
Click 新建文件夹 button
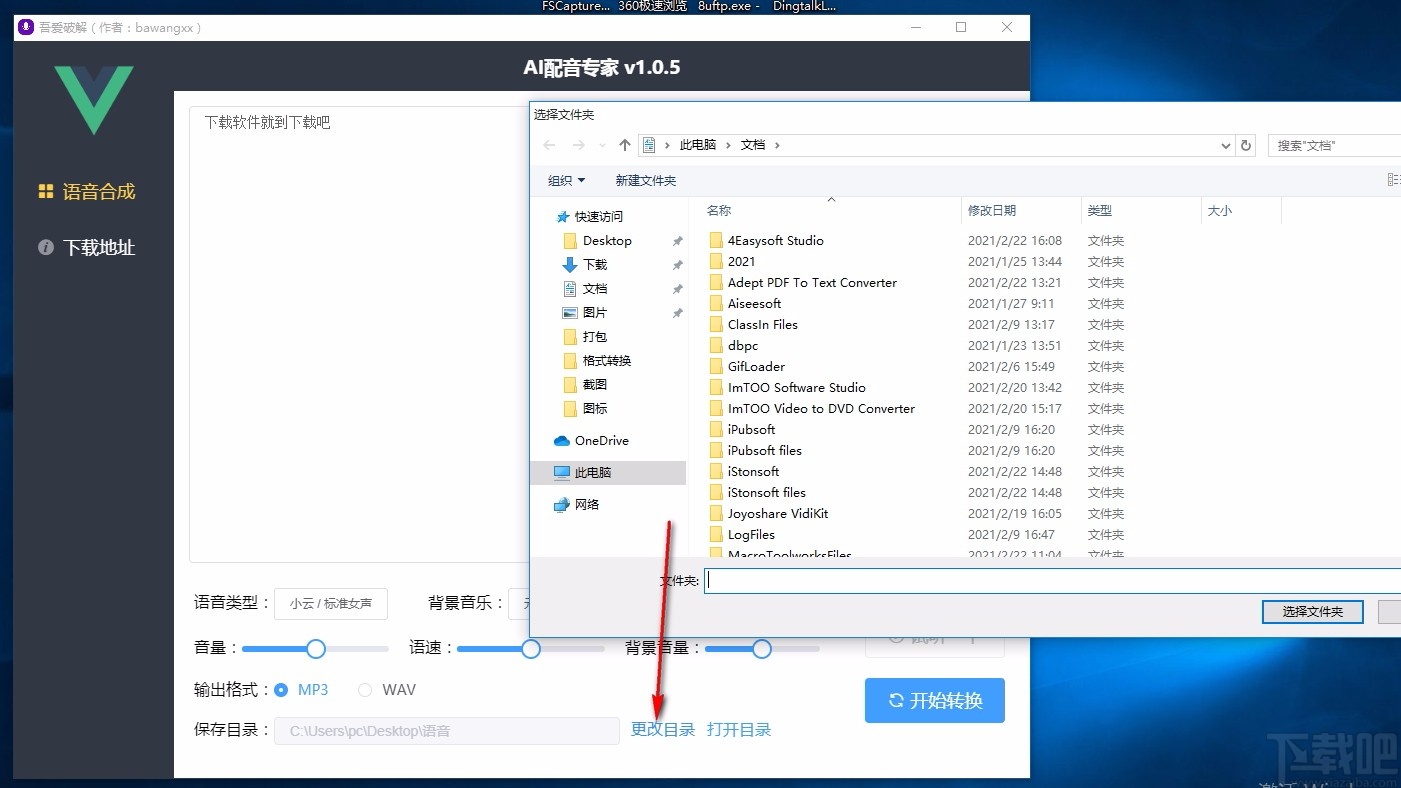click(646, 181)
